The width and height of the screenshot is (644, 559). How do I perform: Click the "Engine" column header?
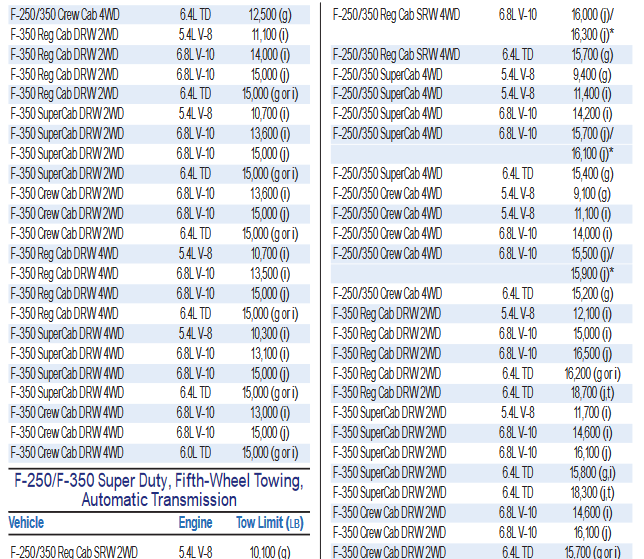196,522
